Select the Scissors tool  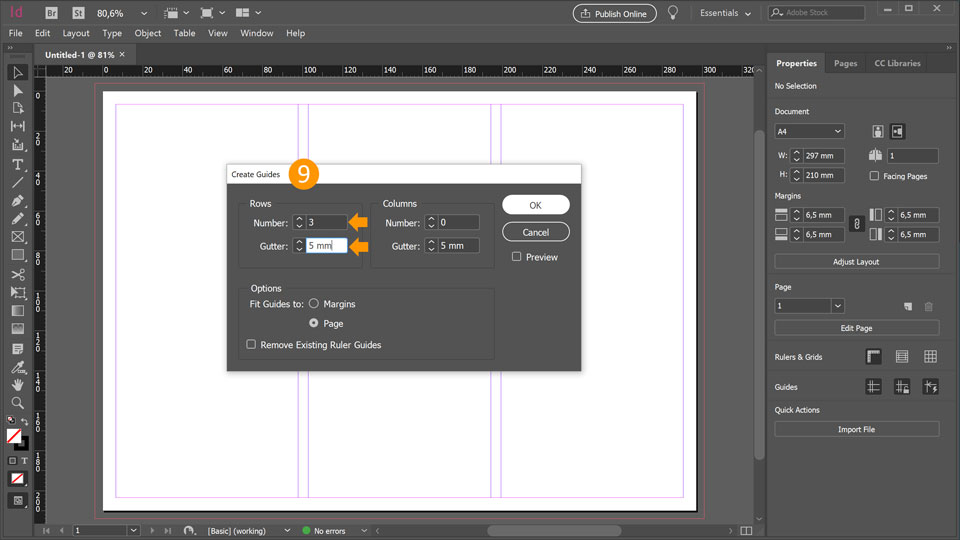coord(18,274)
